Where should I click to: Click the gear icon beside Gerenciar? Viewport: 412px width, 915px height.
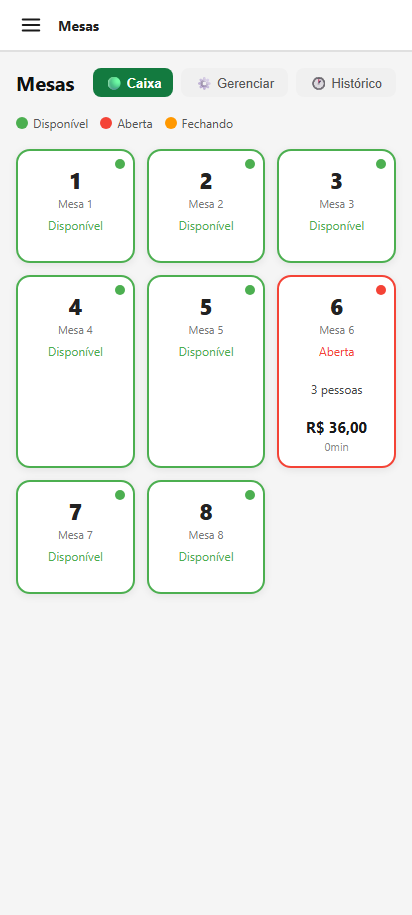(204, 83)
